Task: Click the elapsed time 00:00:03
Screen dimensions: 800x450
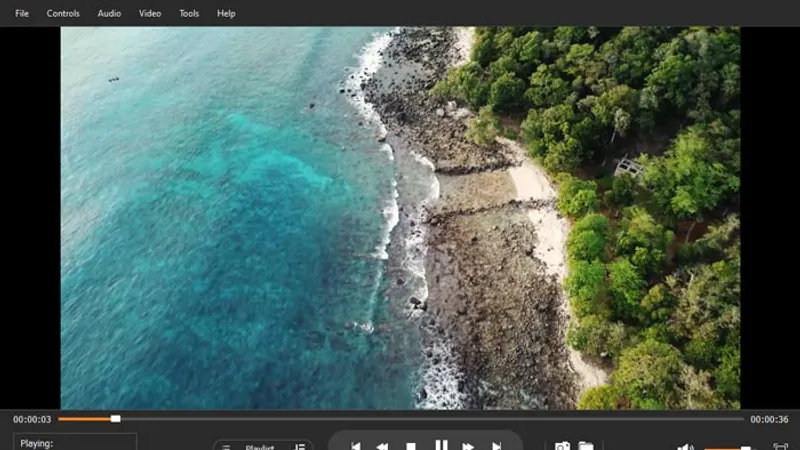Action: tap(32, 419)
